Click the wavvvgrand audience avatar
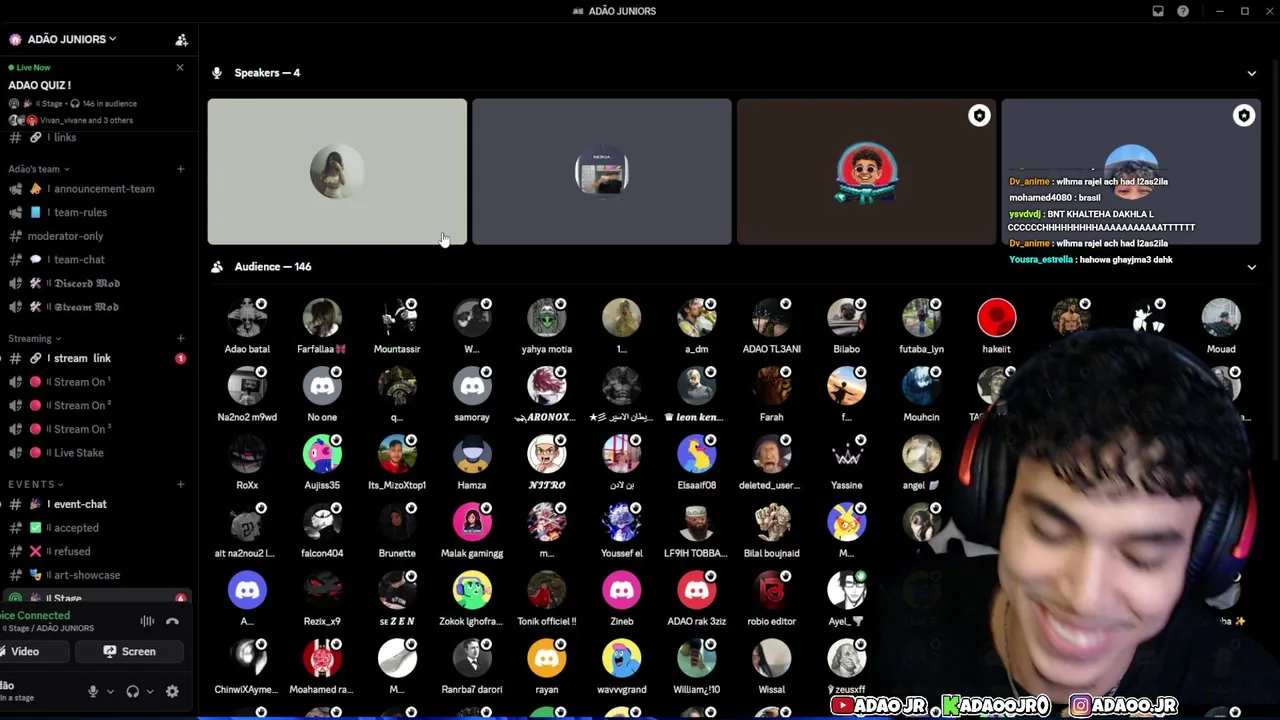Image resolution: width=1280 pixels, height=720 pixels. click(622, 659)
